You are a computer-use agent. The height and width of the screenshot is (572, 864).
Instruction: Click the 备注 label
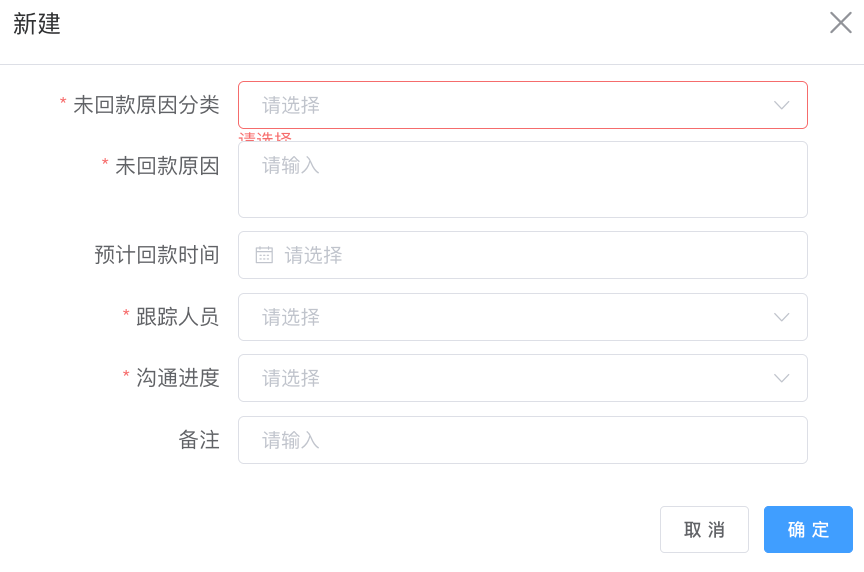coord(199,440)
